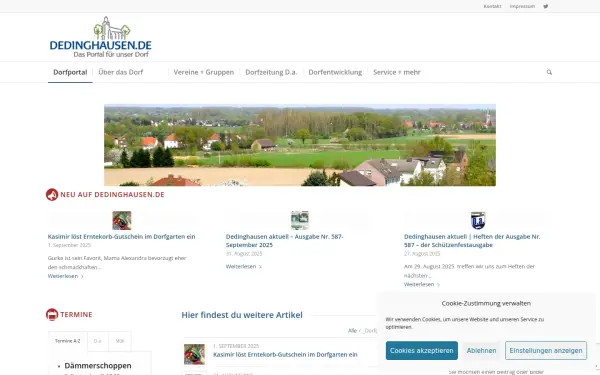
Task: Open the Dorfzeitung D.a. menu
Action: coord(271,72)
